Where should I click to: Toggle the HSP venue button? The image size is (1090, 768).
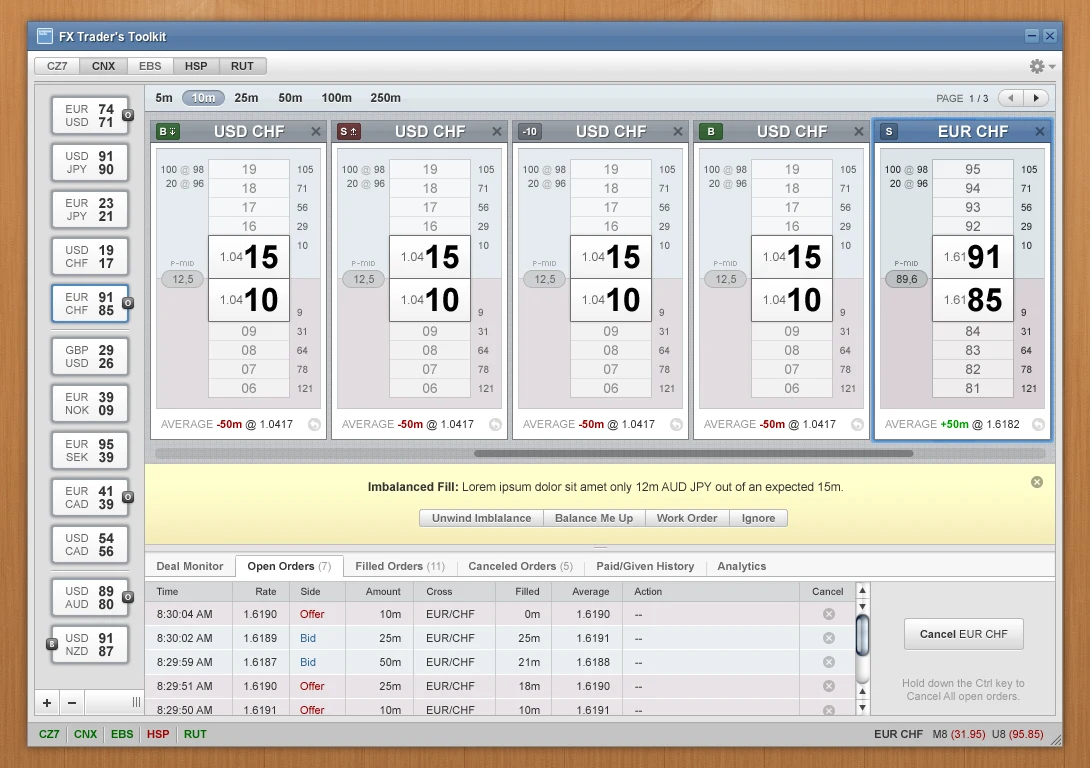click(196, 66)
